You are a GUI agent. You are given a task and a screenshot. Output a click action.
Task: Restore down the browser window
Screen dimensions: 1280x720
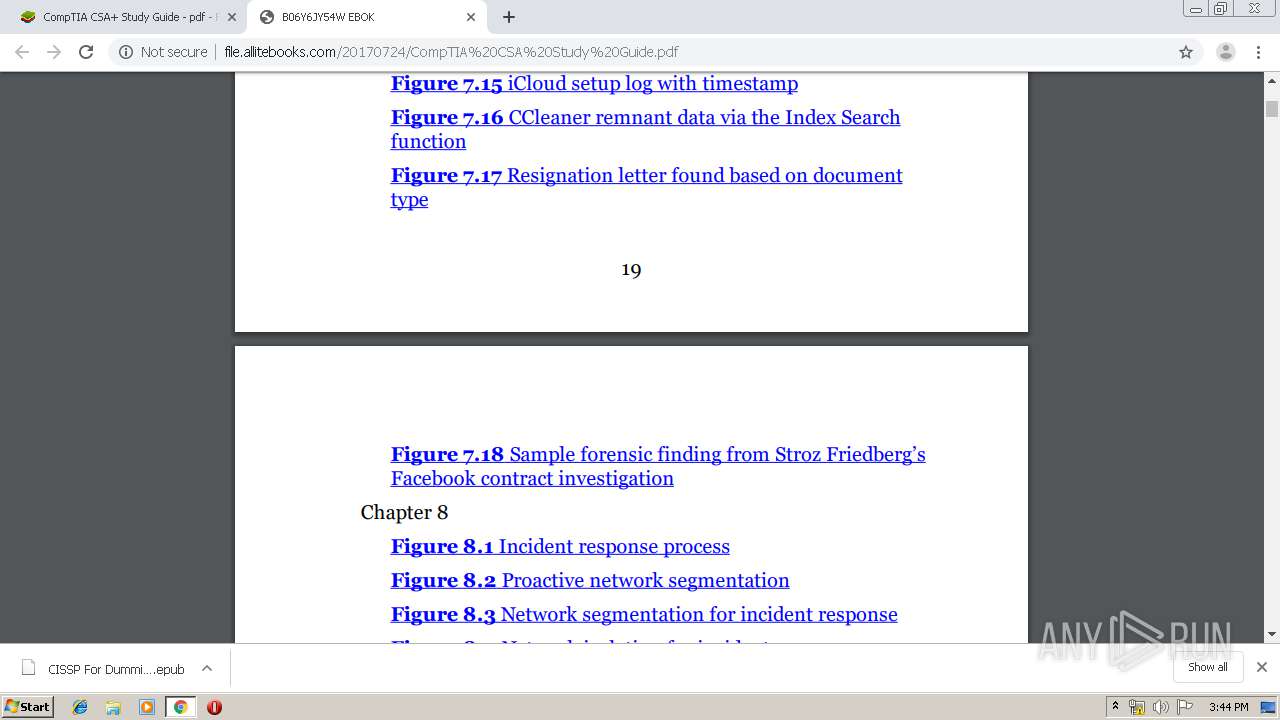(x=1221, y=8)
